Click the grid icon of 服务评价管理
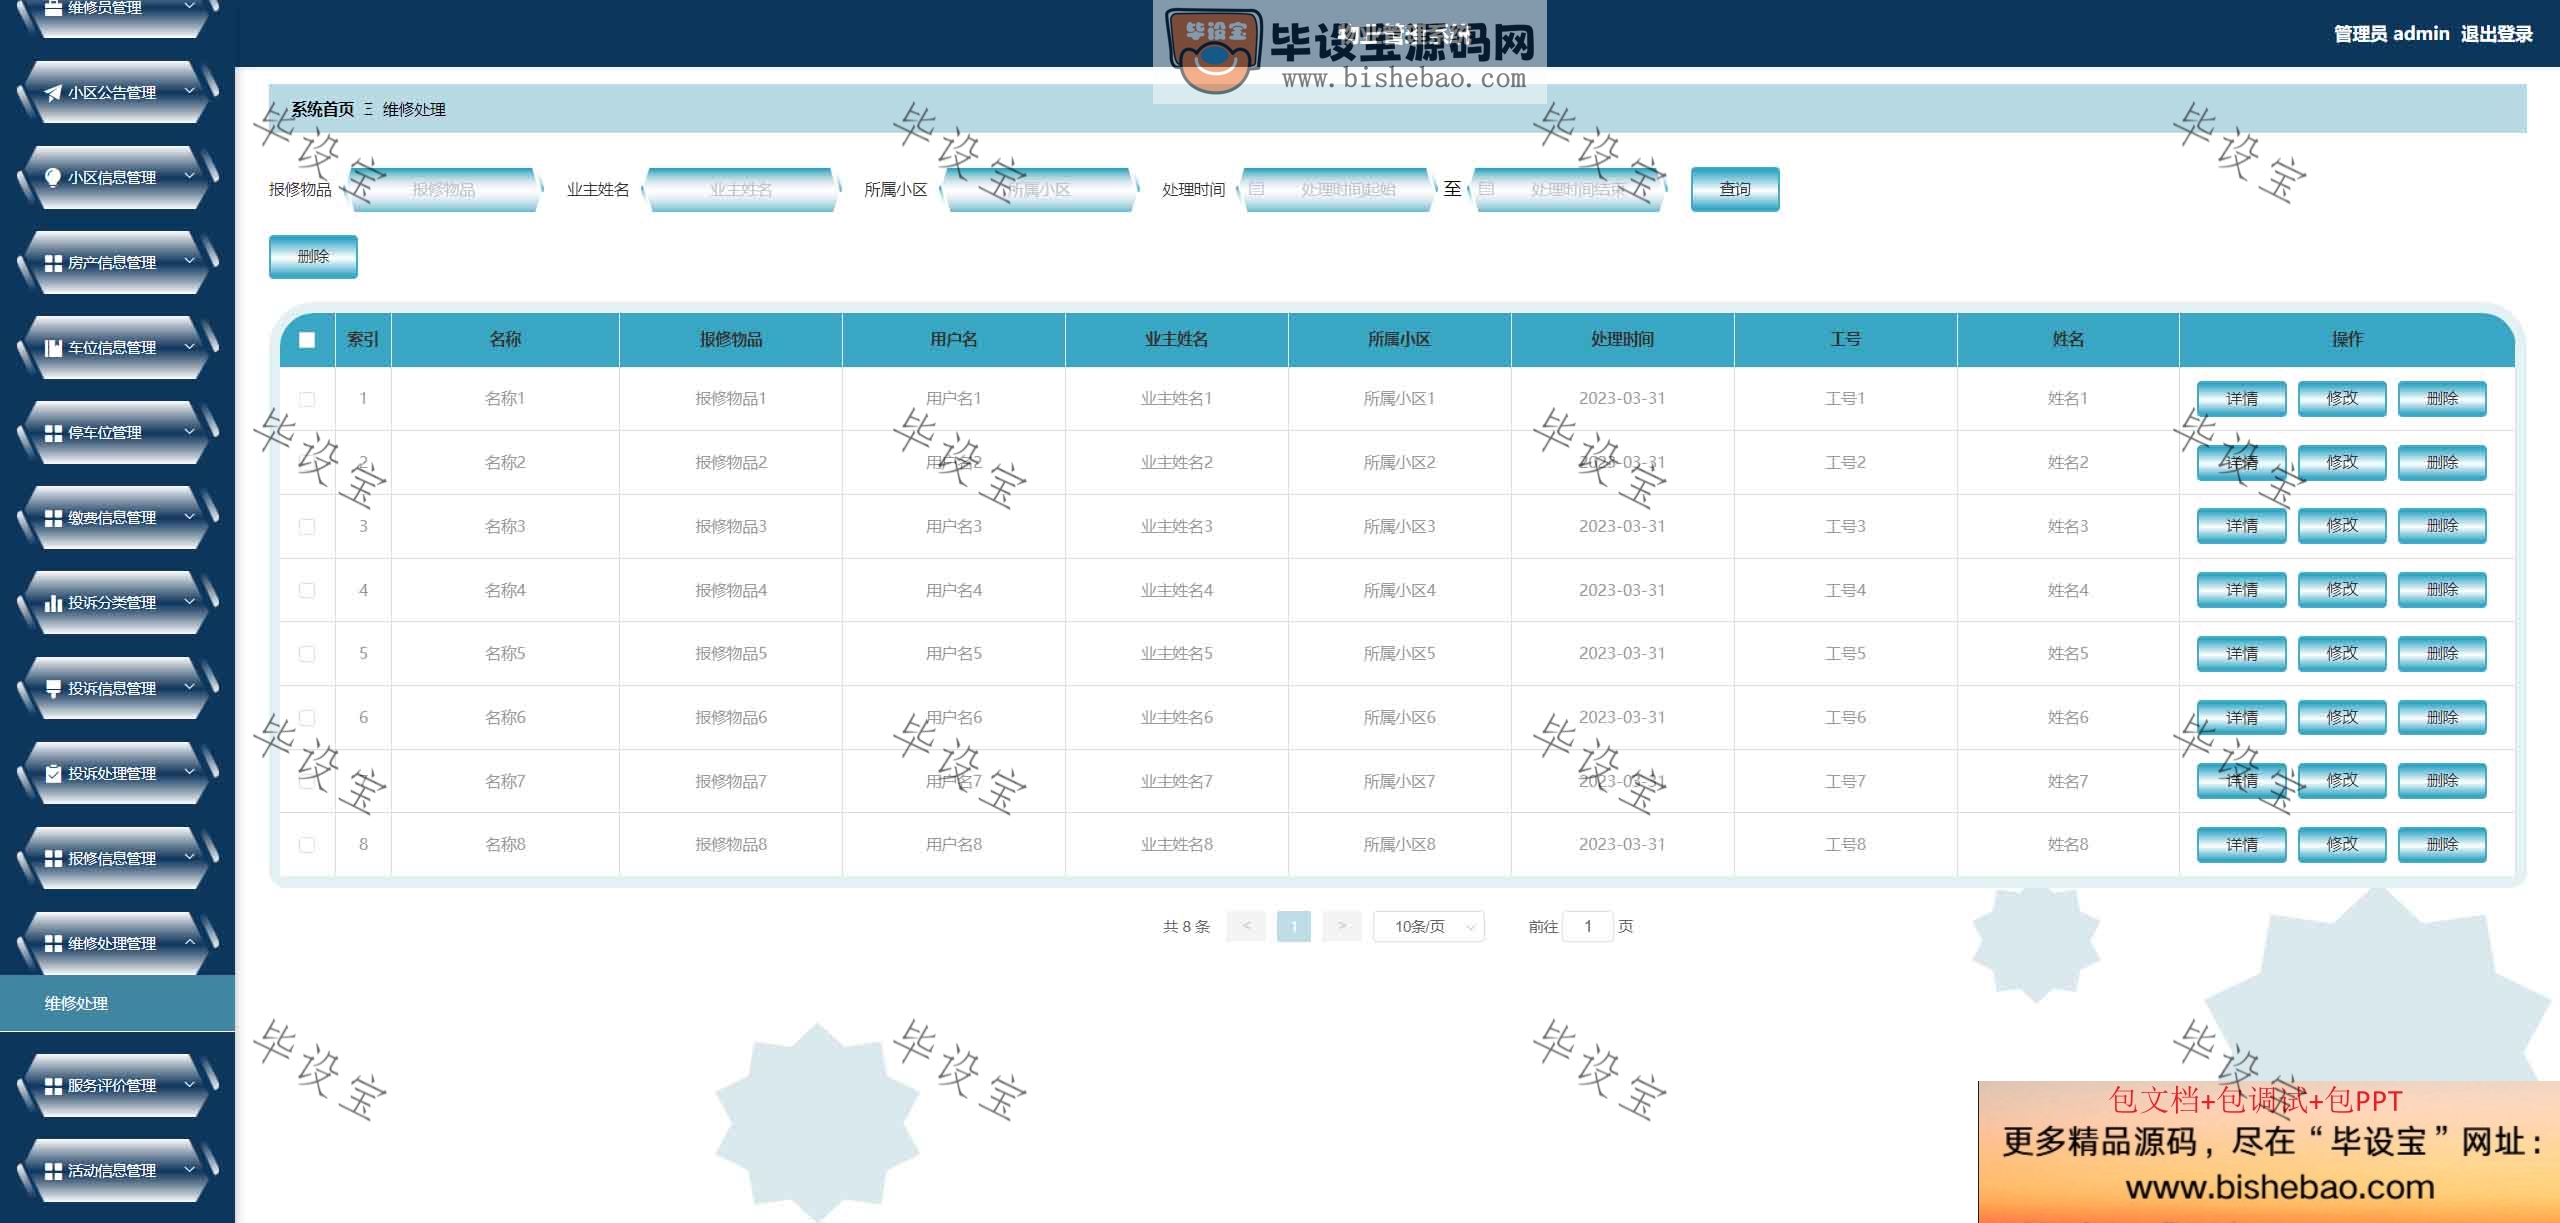Image resolution: width=2560 pixels, height=1223 pixels. (x=53, y=1085)
